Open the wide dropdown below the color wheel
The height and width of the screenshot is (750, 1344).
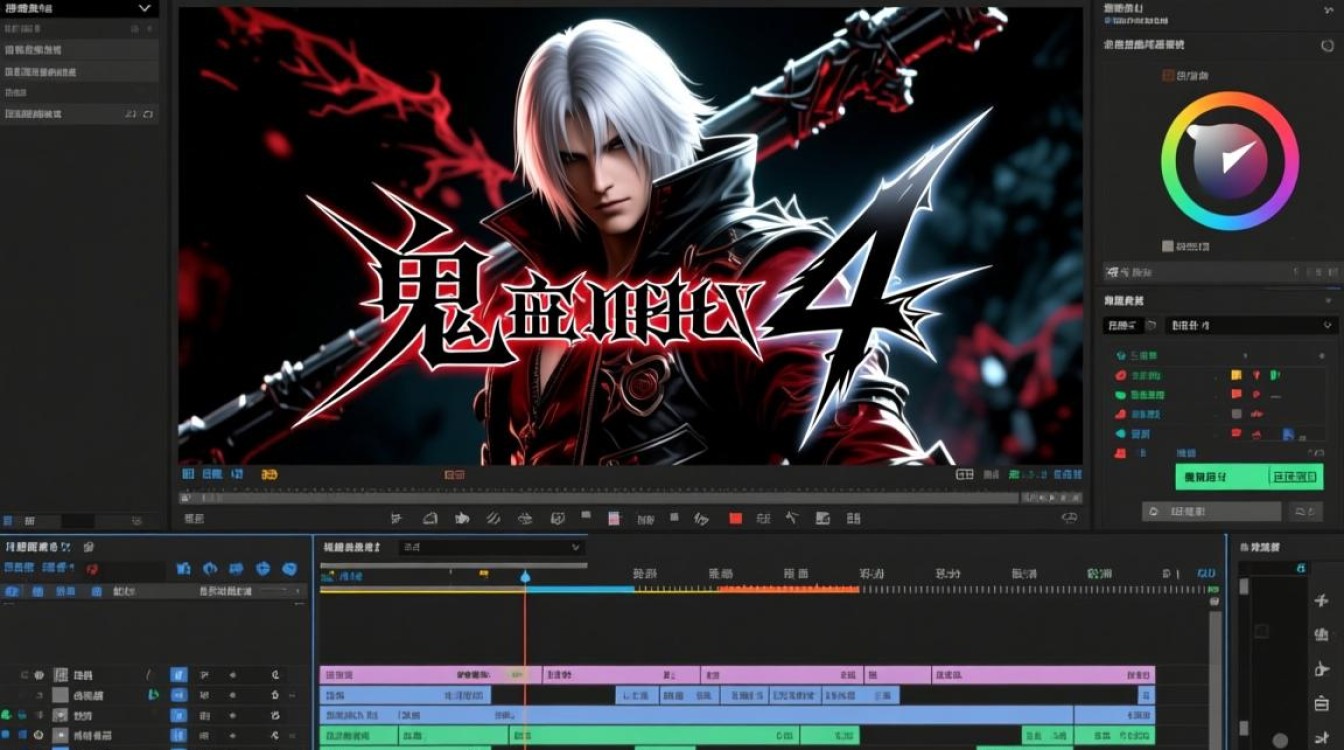coord(1250,325)
